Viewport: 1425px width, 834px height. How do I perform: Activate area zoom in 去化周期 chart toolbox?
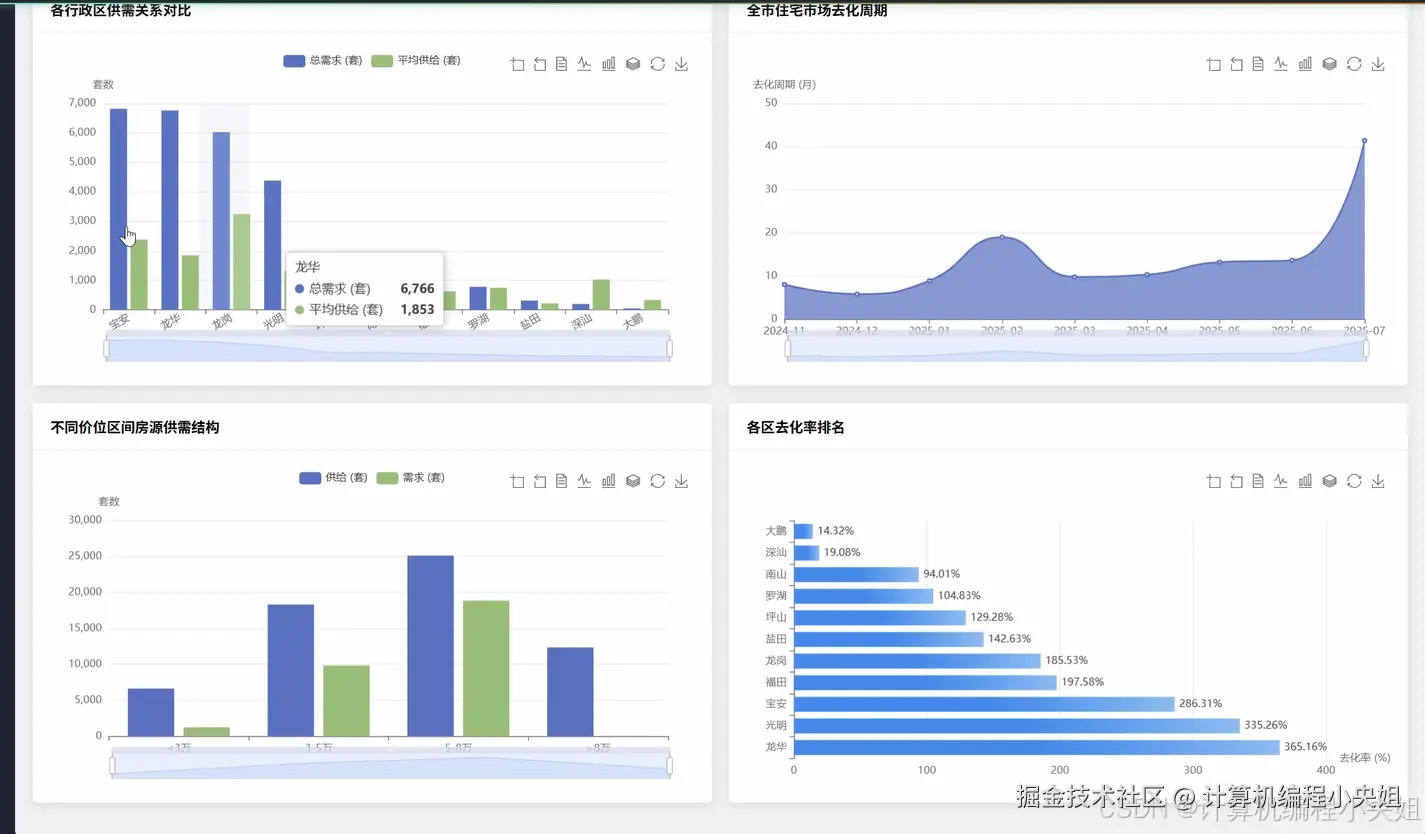1214,64
